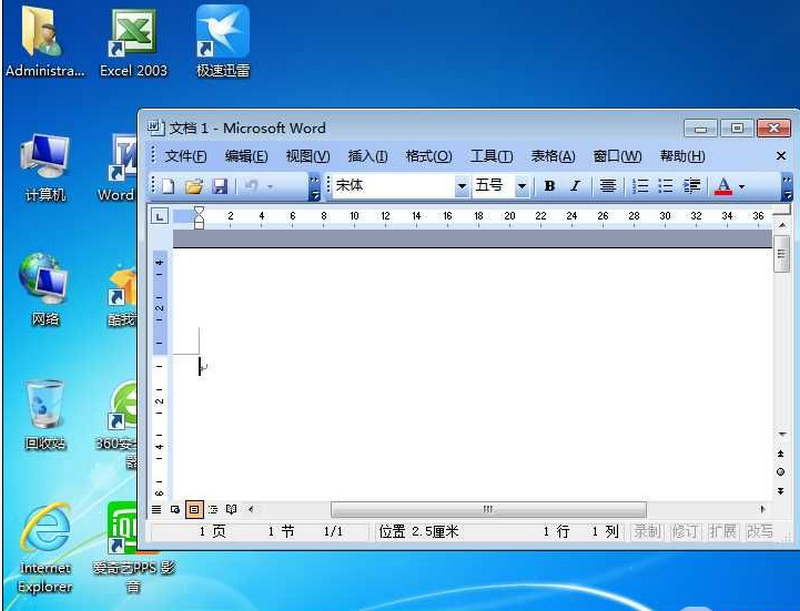Viewport: 800px width, 611px height.
Task: Open the 窗口(W) menu
Action: coord(617,156)
